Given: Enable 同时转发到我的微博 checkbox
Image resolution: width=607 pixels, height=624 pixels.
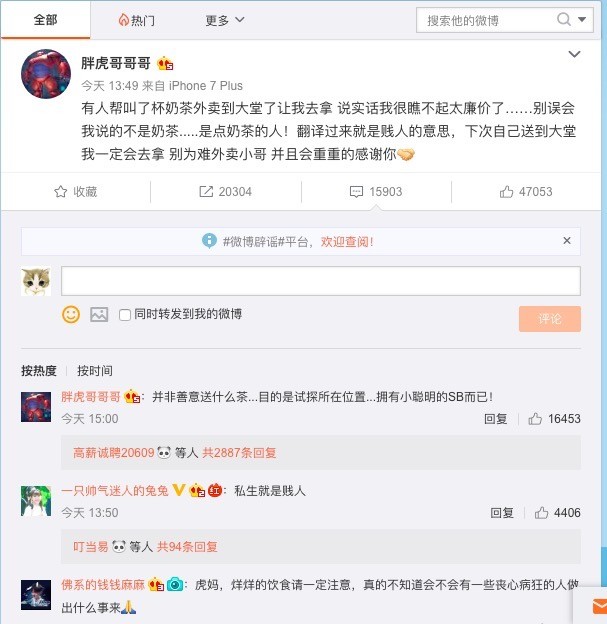Looking at the screenshot, I should tap(125, 315).
